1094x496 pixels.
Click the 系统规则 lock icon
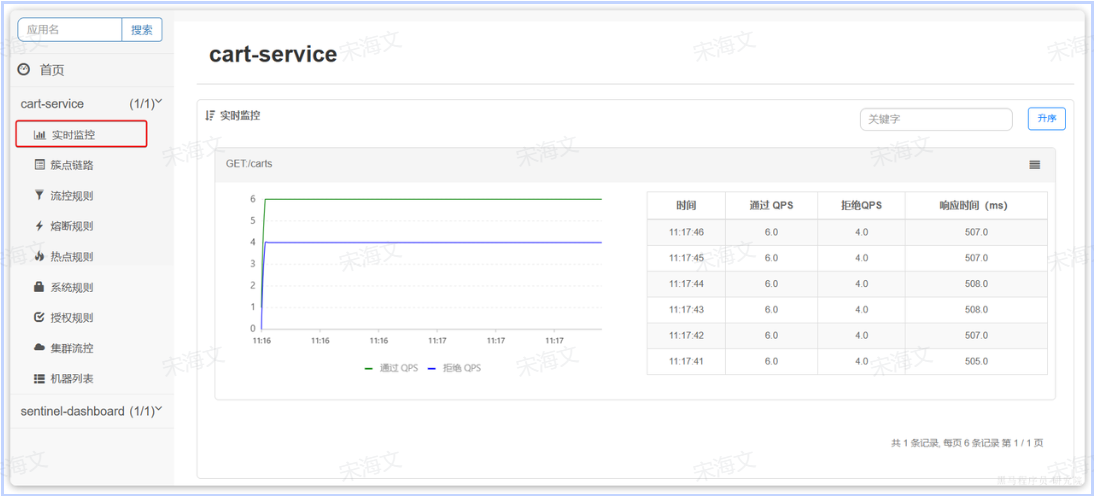40,287
